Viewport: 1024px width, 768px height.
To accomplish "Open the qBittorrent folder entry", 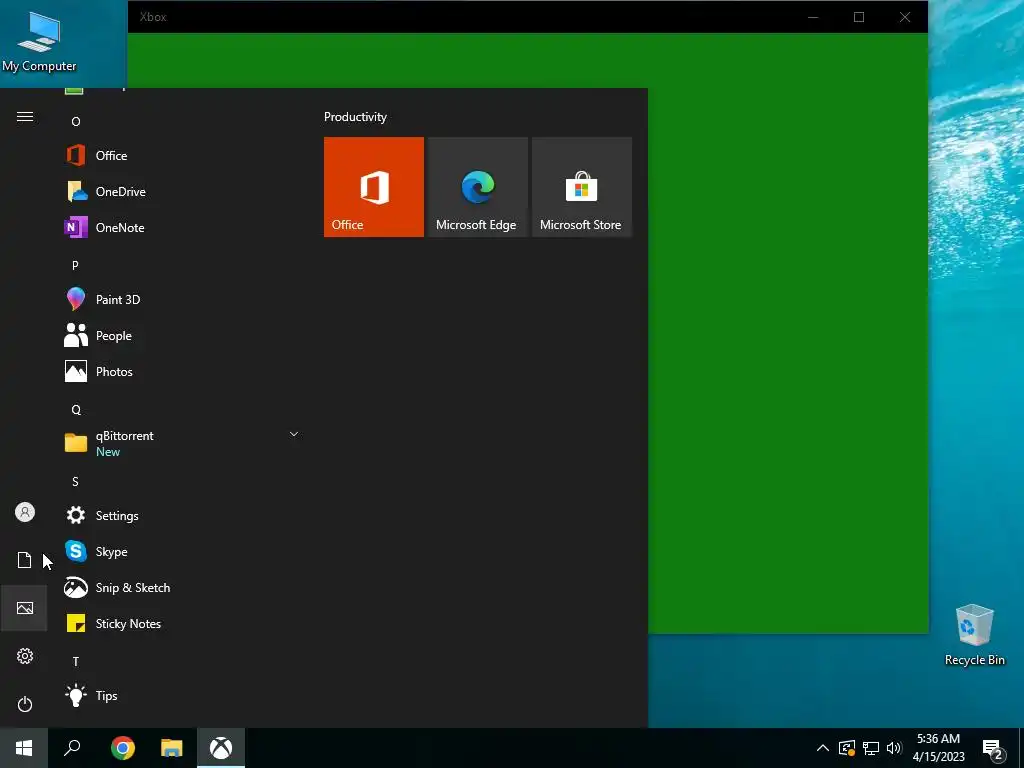I will [x=183, y=443].
